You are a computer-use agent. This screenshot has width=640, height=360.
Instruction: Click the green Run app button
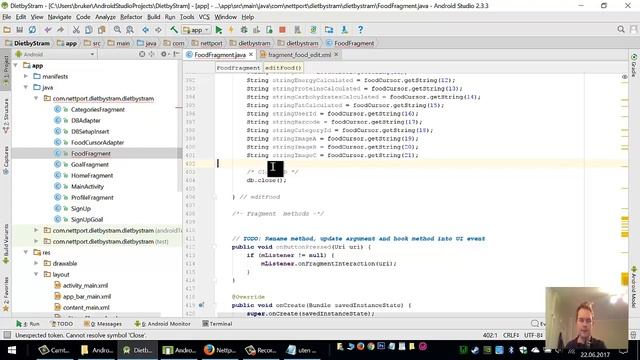219,30
